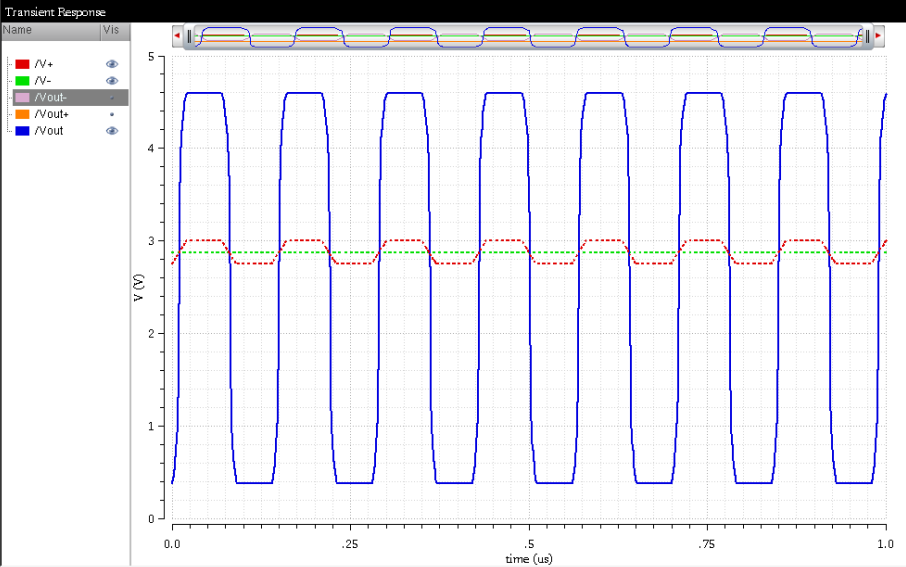Click the pink /Vout- color swatch
Screen dimensions: 906x567
(x=23, y=98)
